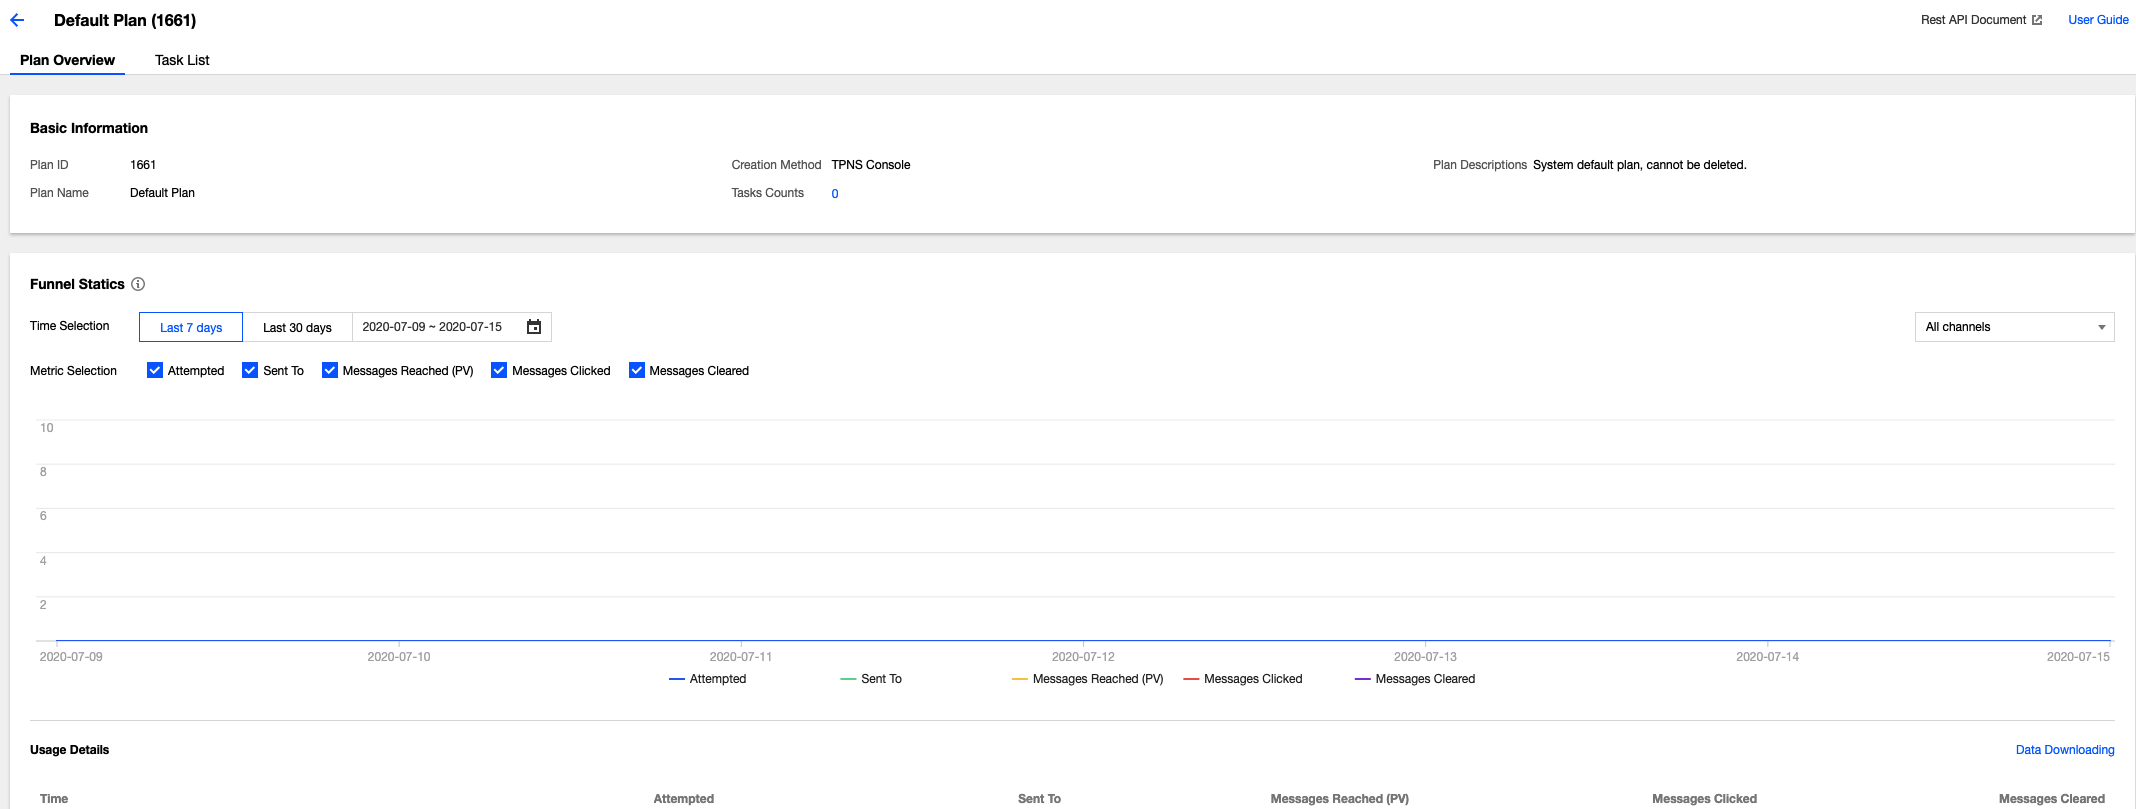Viewport: 2136px width, 809px height.
Task: Switch to the Task List tab
Action: point(182,60)
